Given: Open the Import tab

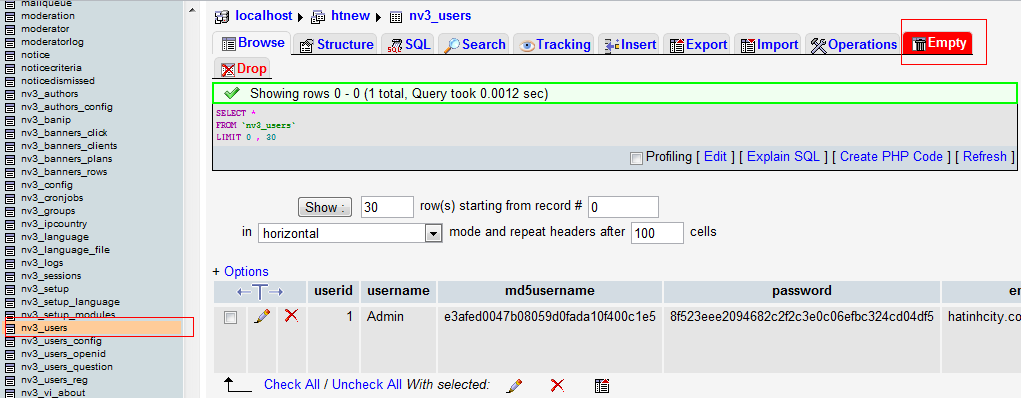Looking at the screenshot, I should [x=768, y=44].
